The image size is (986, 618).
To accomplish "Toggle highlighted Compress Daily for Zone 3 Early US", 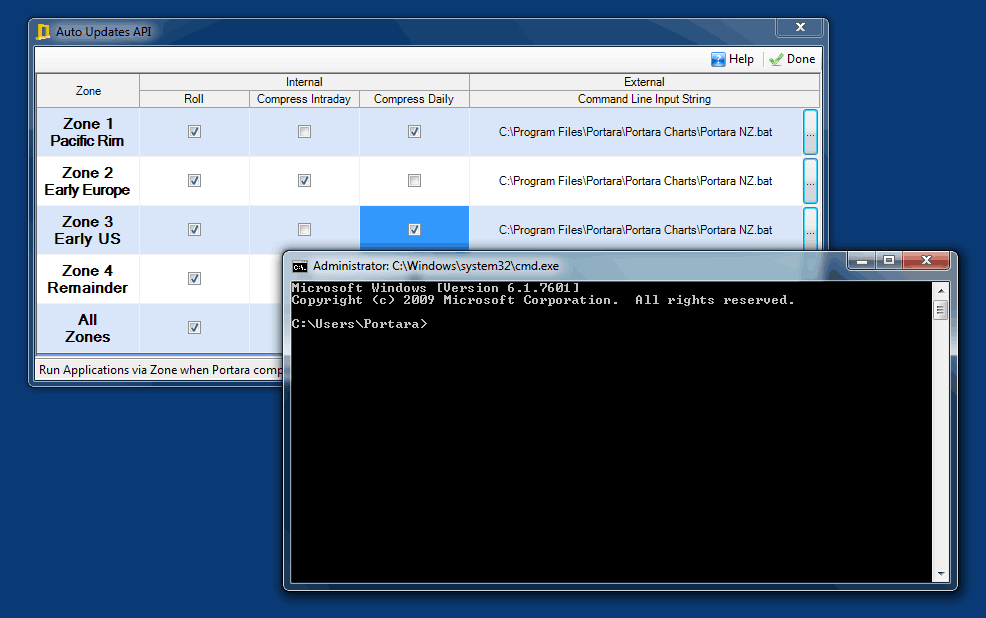I will 414,229.
